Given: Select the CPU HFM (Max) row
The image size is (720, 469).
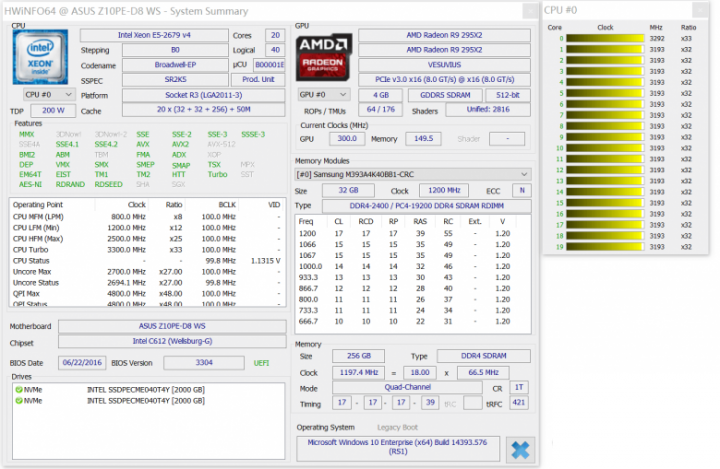Looking at the screenshot, I should point(147,239).
